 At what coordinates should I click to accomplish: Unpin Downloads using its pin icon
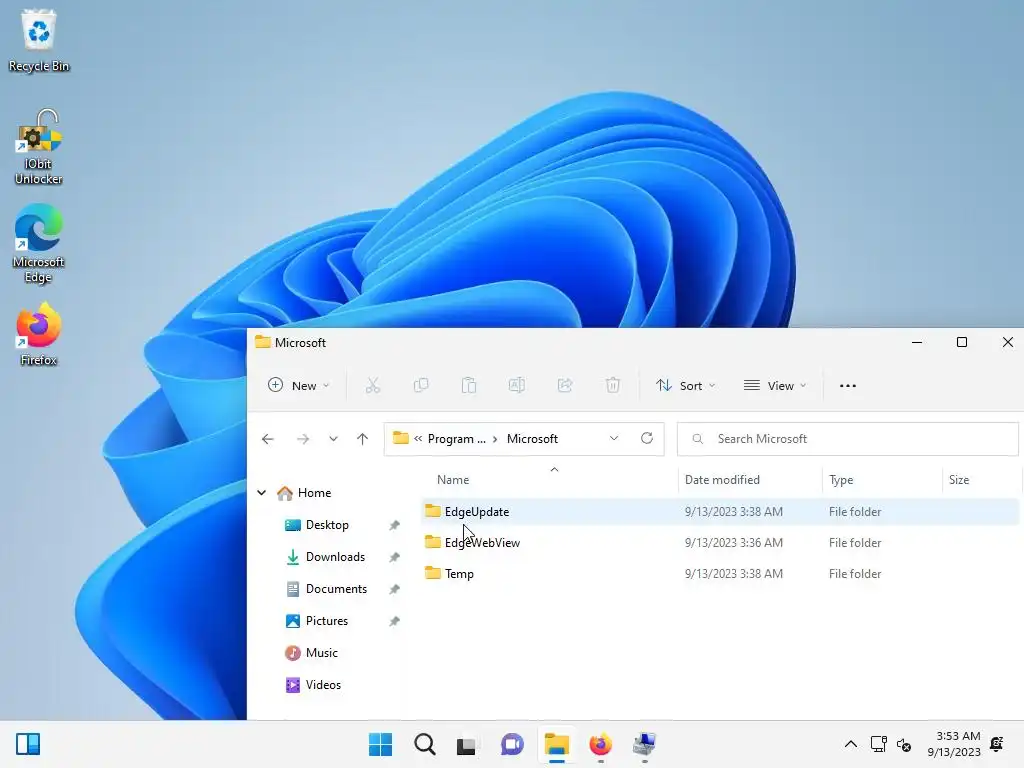click(x=394, y=557)
